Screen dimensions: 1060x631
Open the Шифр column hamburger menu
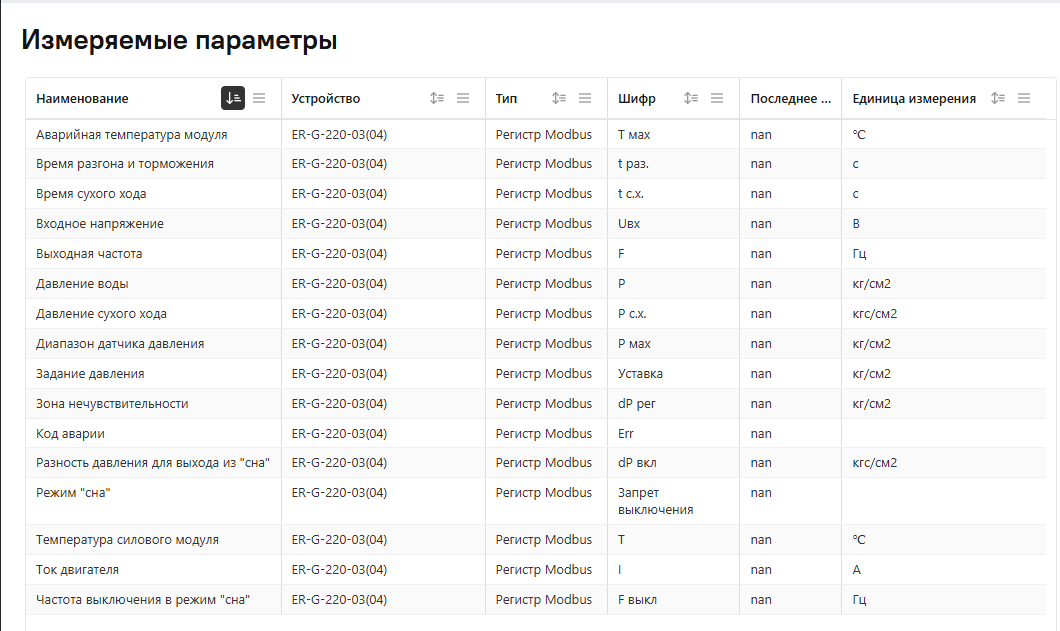717,98
